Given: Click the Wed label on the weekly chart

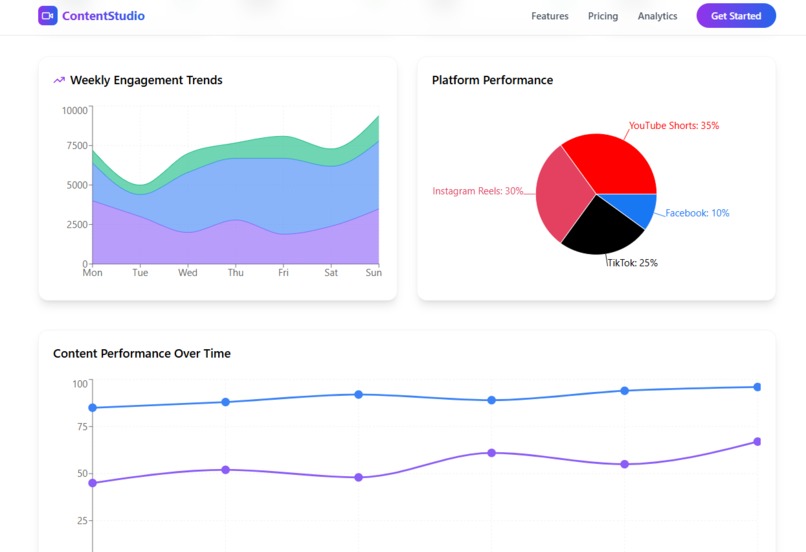Looking at the screenshot, I should point(188,272).
